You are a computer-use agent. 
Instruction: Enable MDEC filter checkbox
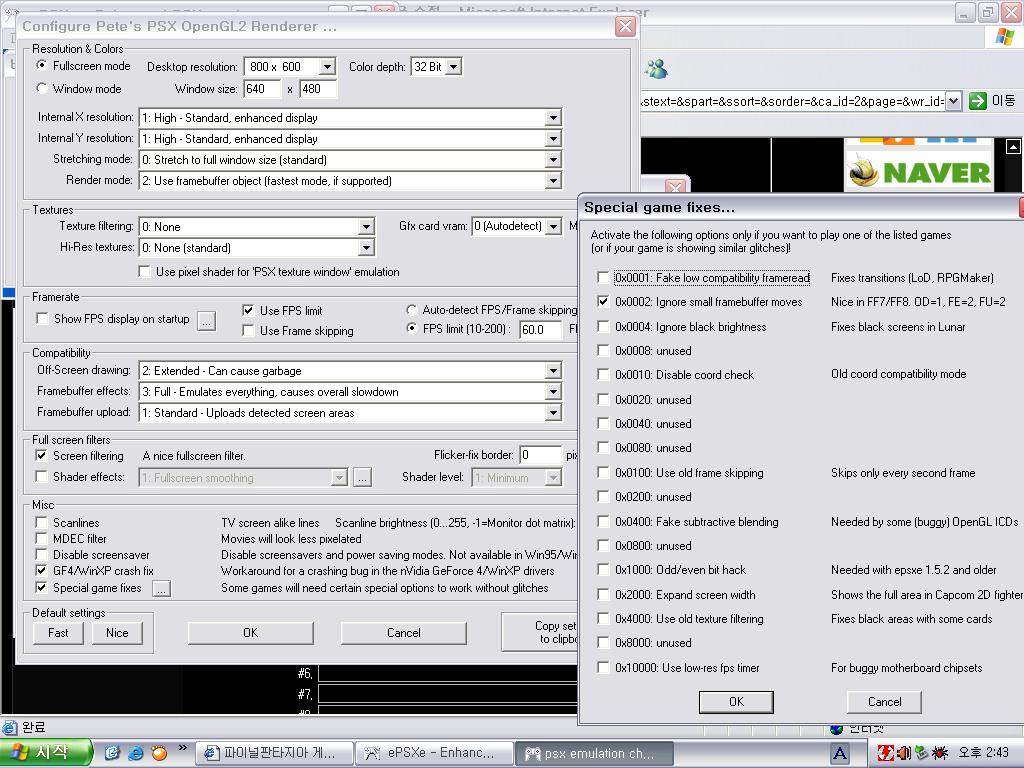tap(41, 538)
